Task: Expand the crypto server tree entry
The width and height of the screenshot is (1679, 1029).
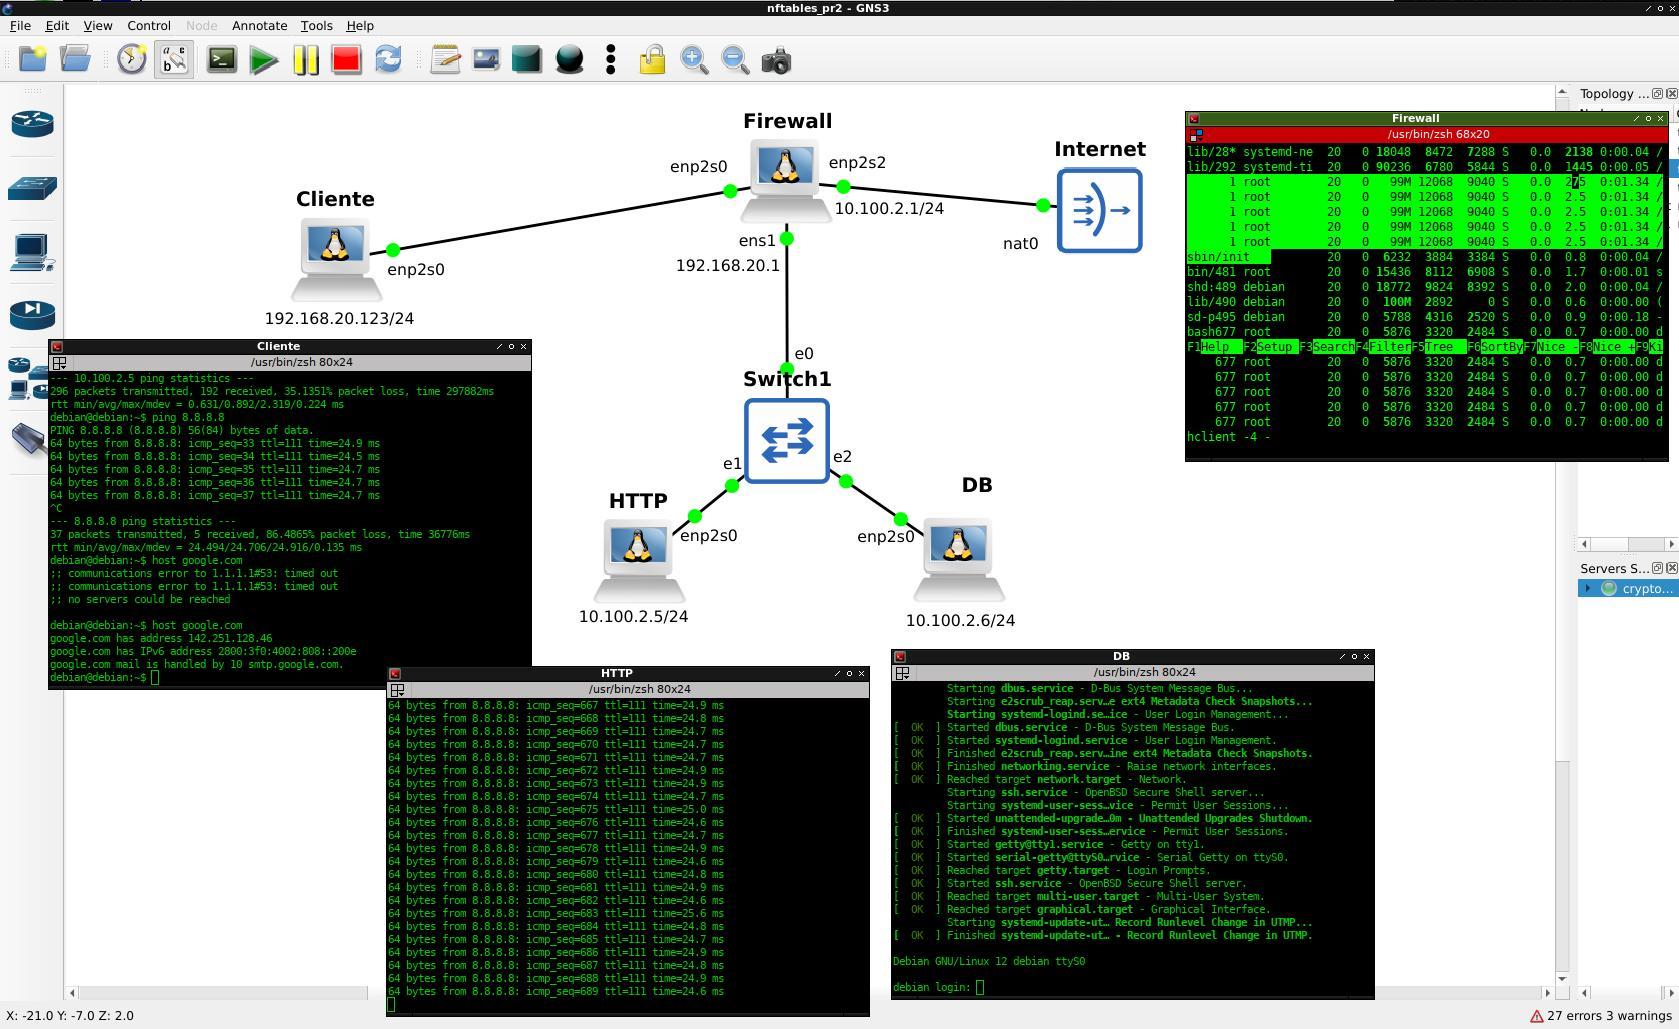Action: pos(1587,588)
